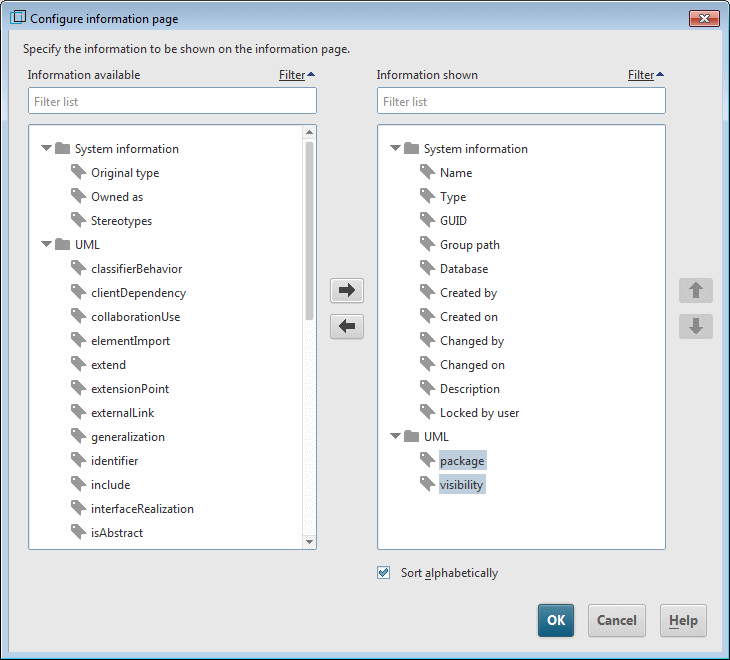The image size is (730, 660).
Task: Select the include item
Action: pos(110,485)
